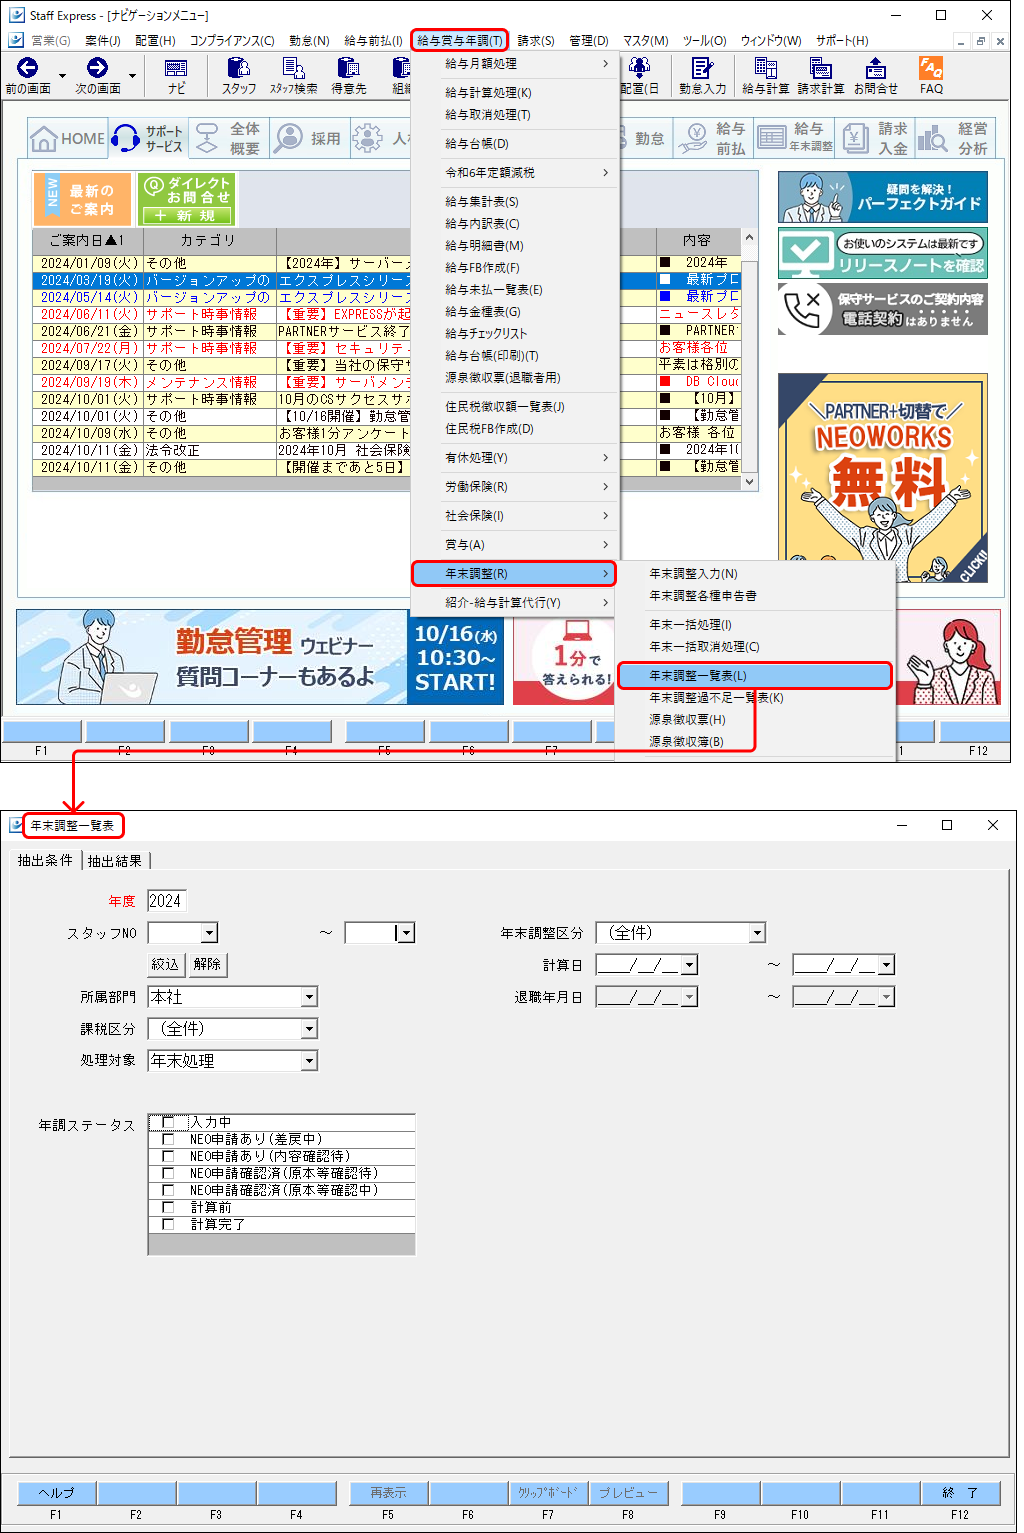1024x1533 pixels.
Task: Open the 勤怠管理ウェビナー banner
Action: (x=260, y=657)
